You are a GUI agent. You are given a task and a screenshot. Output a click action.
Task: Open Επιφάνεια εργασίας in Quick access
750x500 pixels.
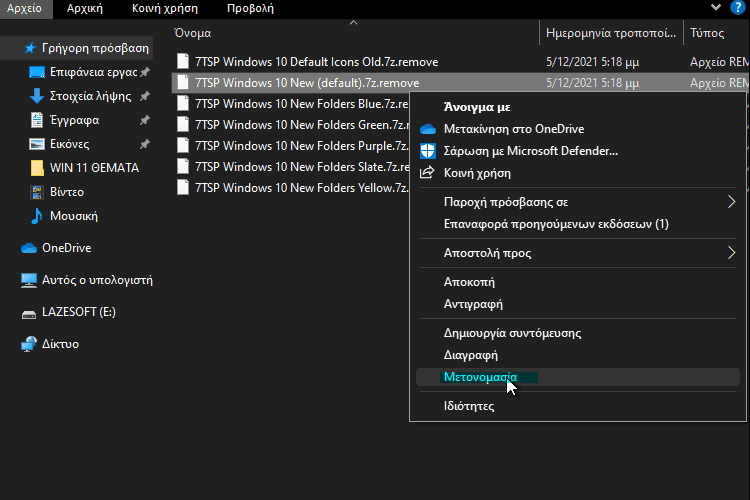coord(93,72)
